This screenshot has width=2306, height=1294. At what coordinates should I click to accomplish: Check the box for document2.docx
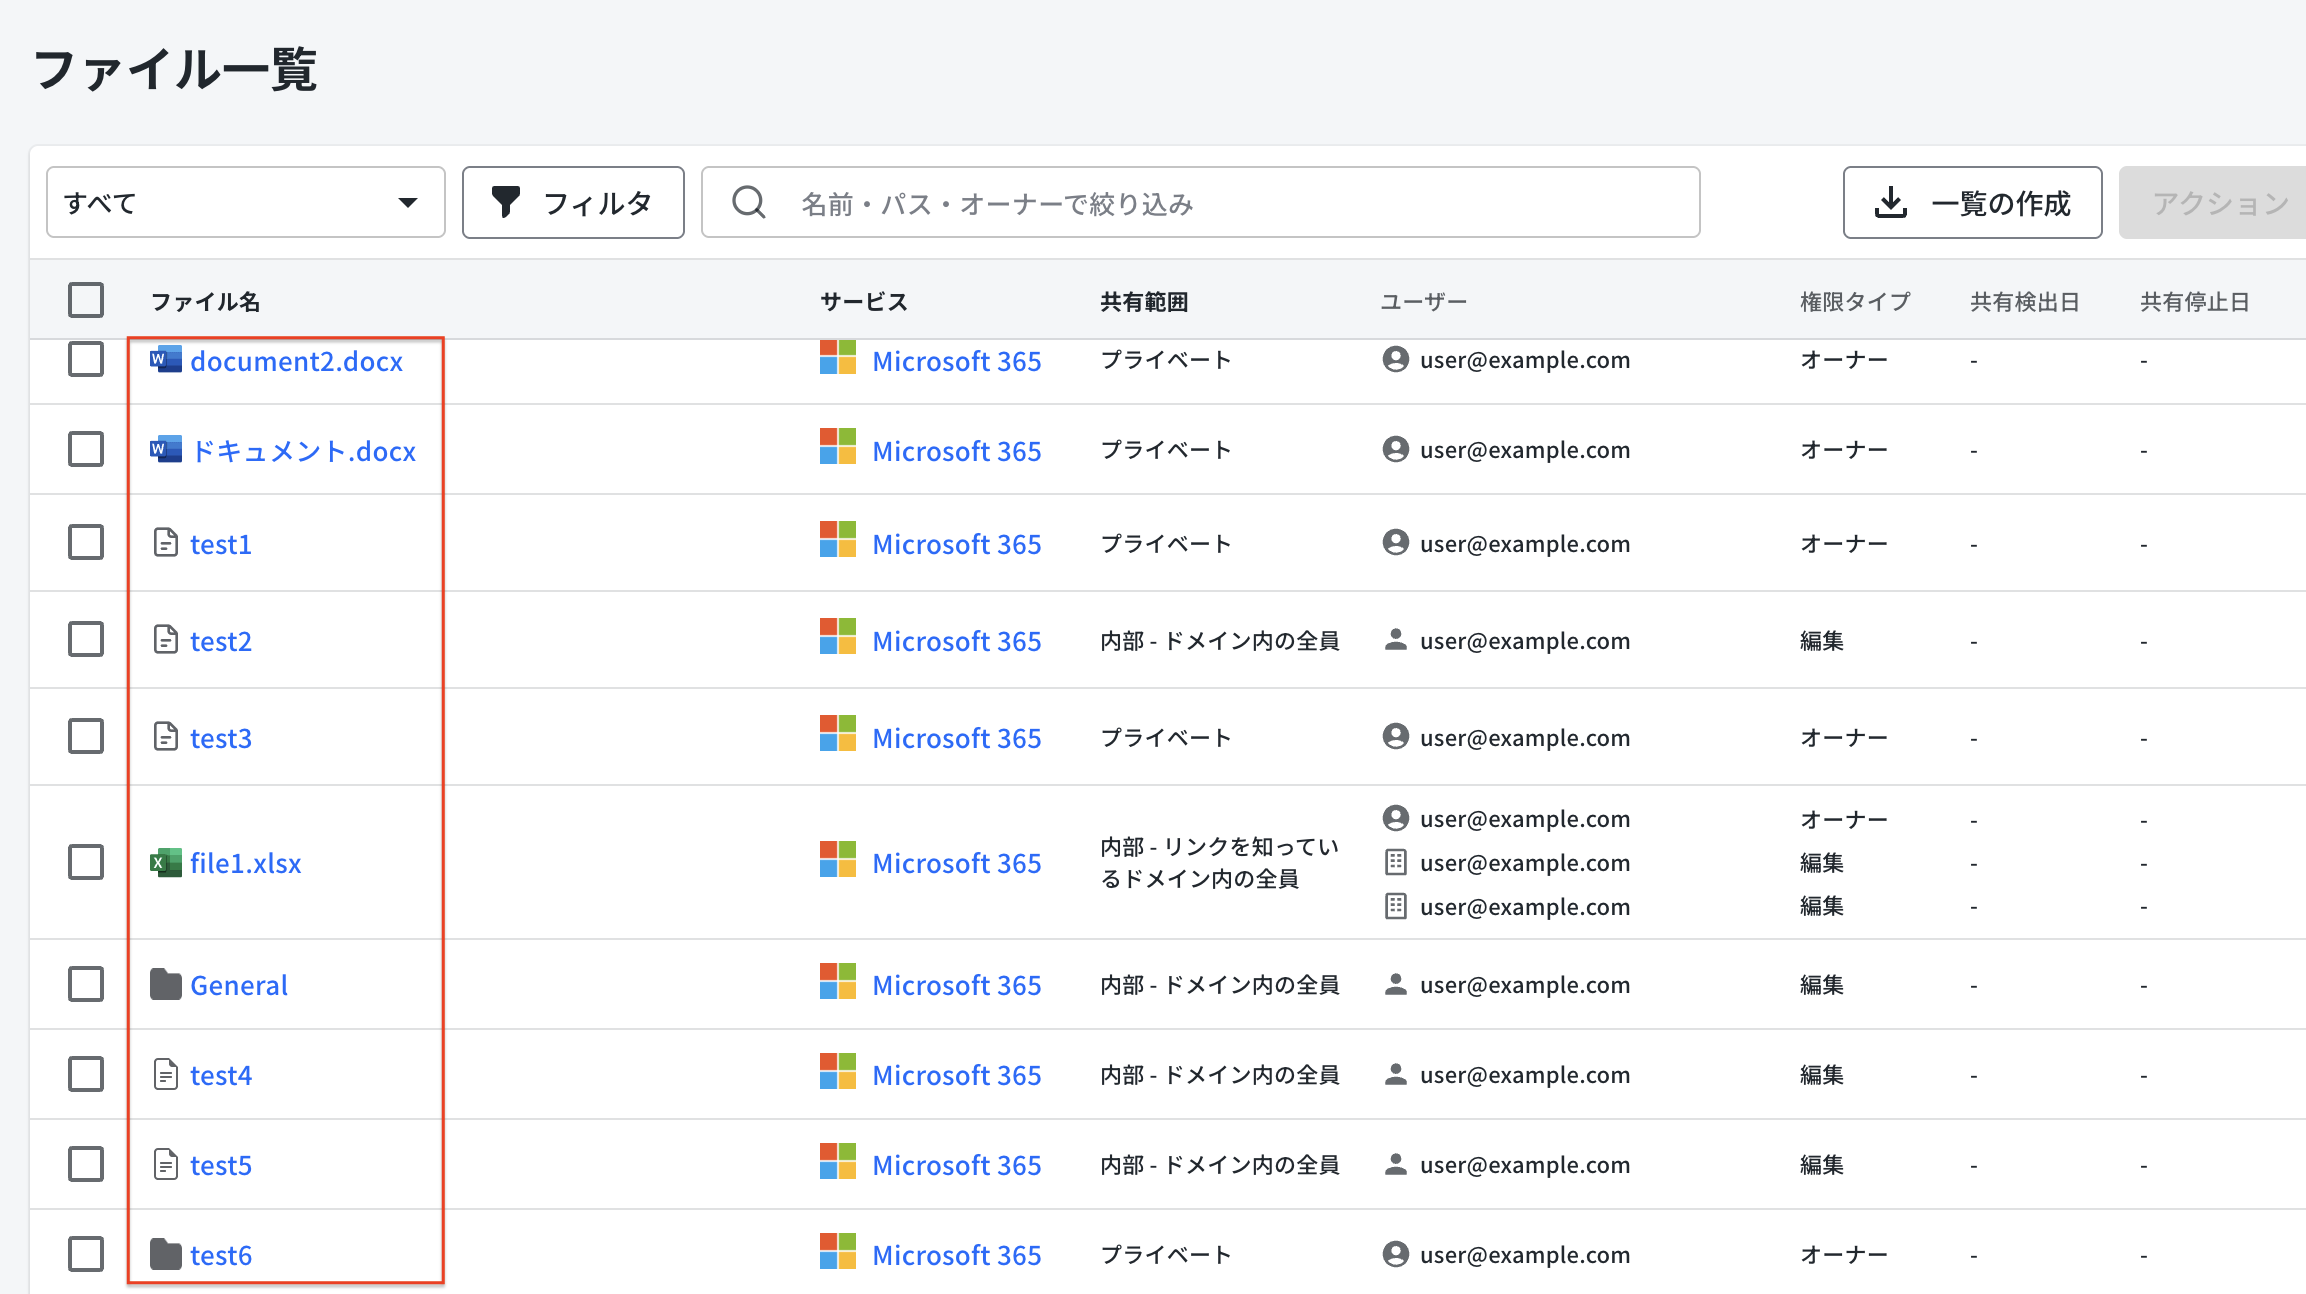[x=86, y=359]
